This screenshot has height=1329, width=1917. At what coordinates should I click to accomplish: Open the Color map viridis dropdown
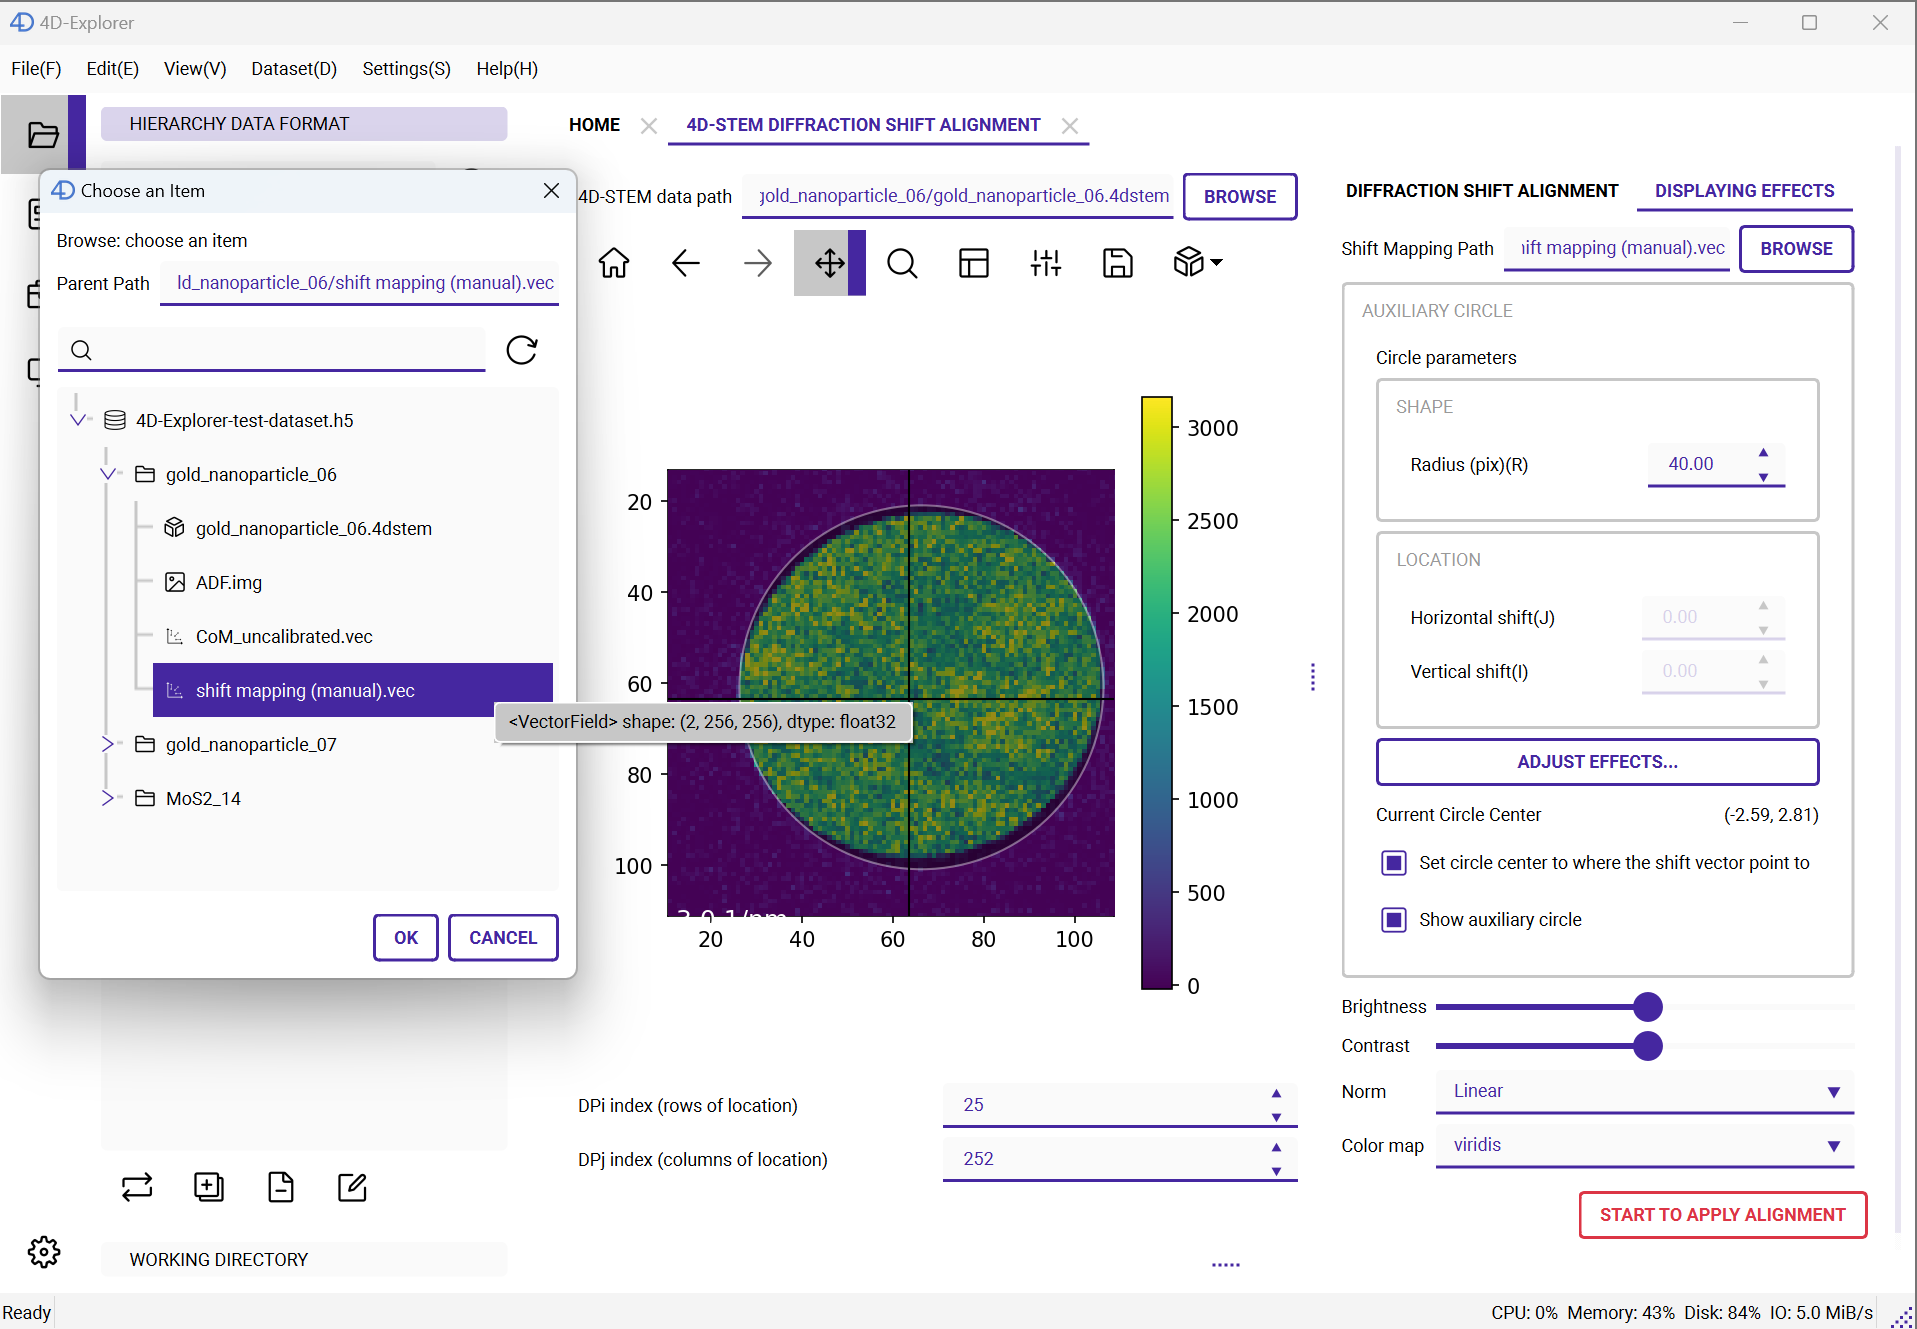[x=1645, y=1145]
